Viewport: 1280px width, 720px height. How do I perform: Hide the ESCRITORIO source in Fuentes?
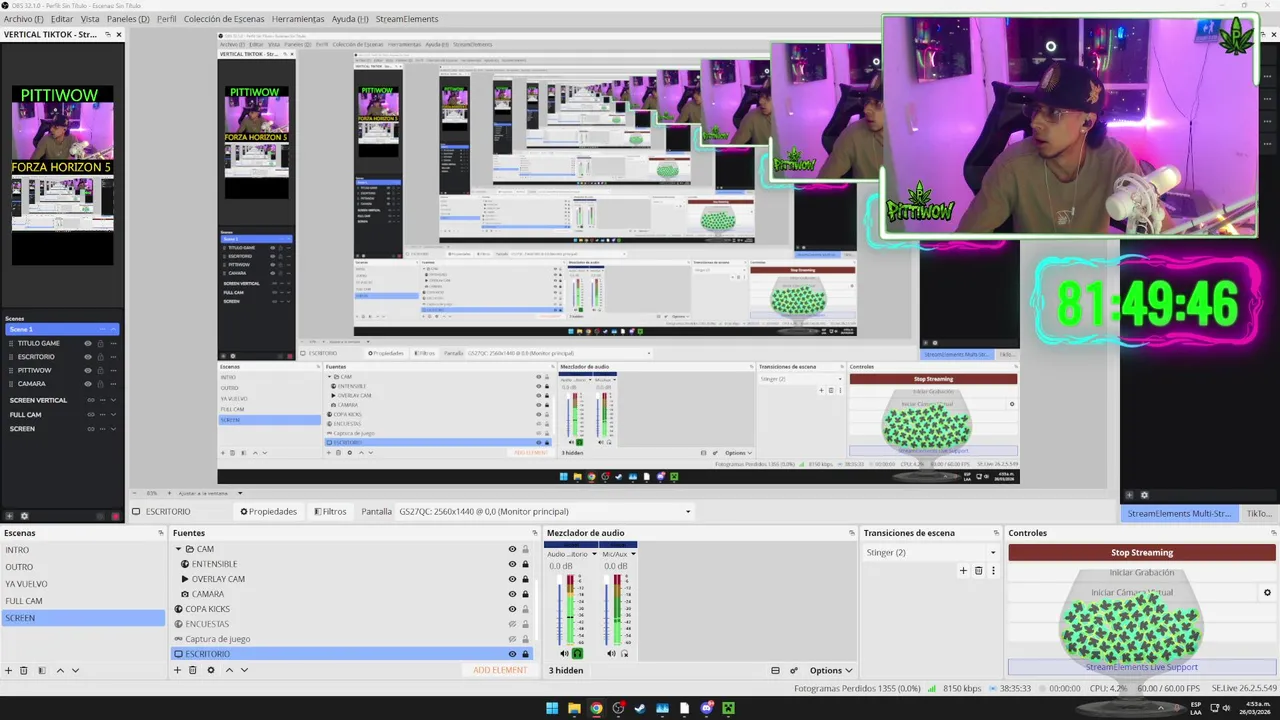tap(512, 654)
